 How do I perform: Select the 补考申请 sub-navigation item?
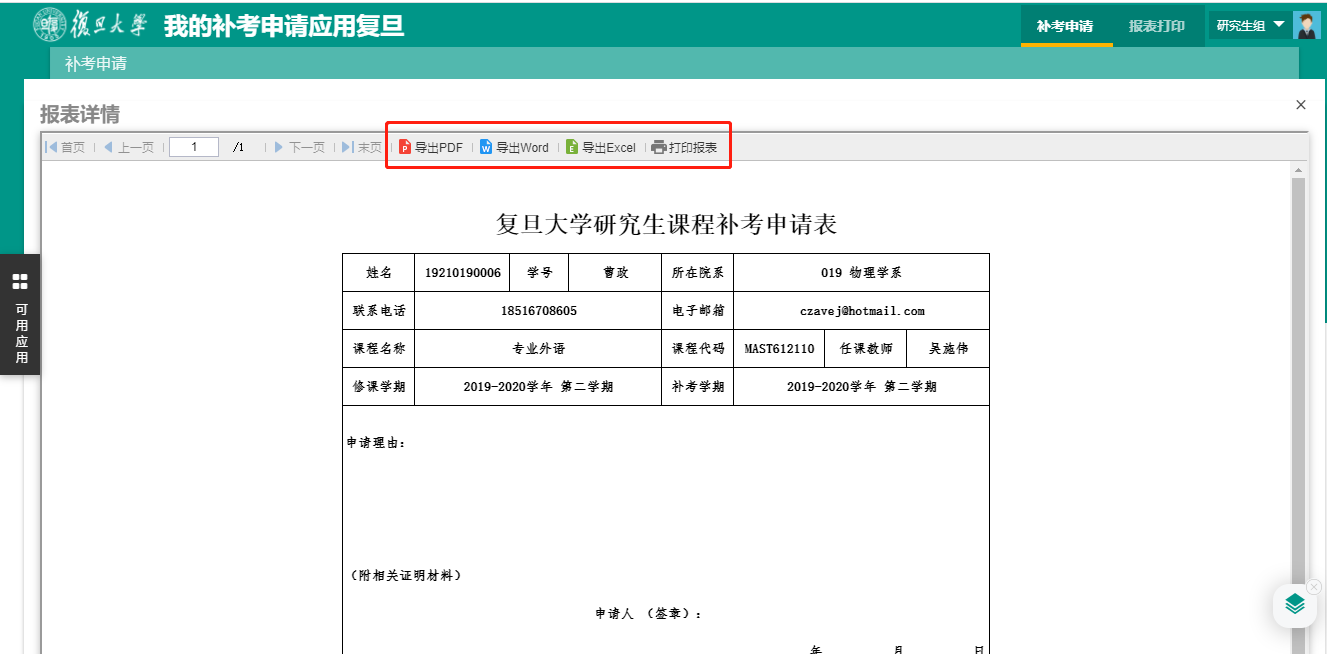coord(96,64)
